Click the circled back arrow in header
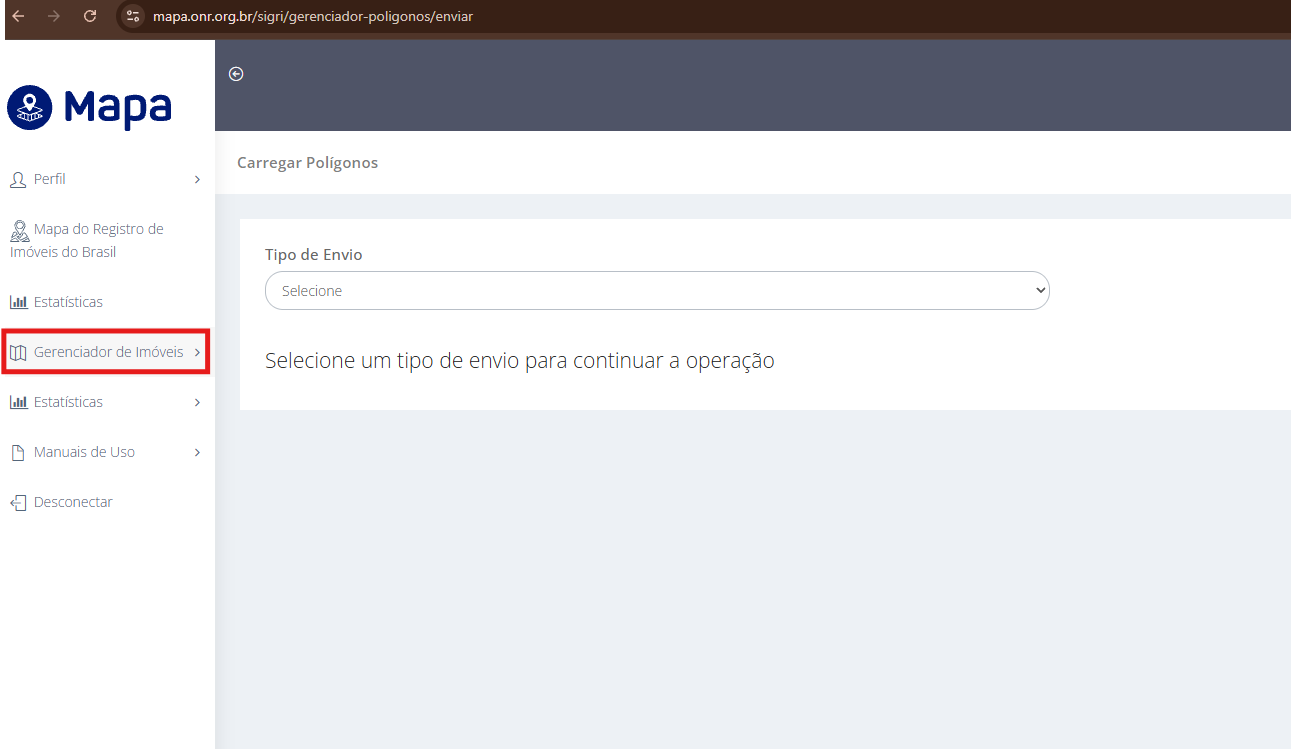 (x=236, y=74)
